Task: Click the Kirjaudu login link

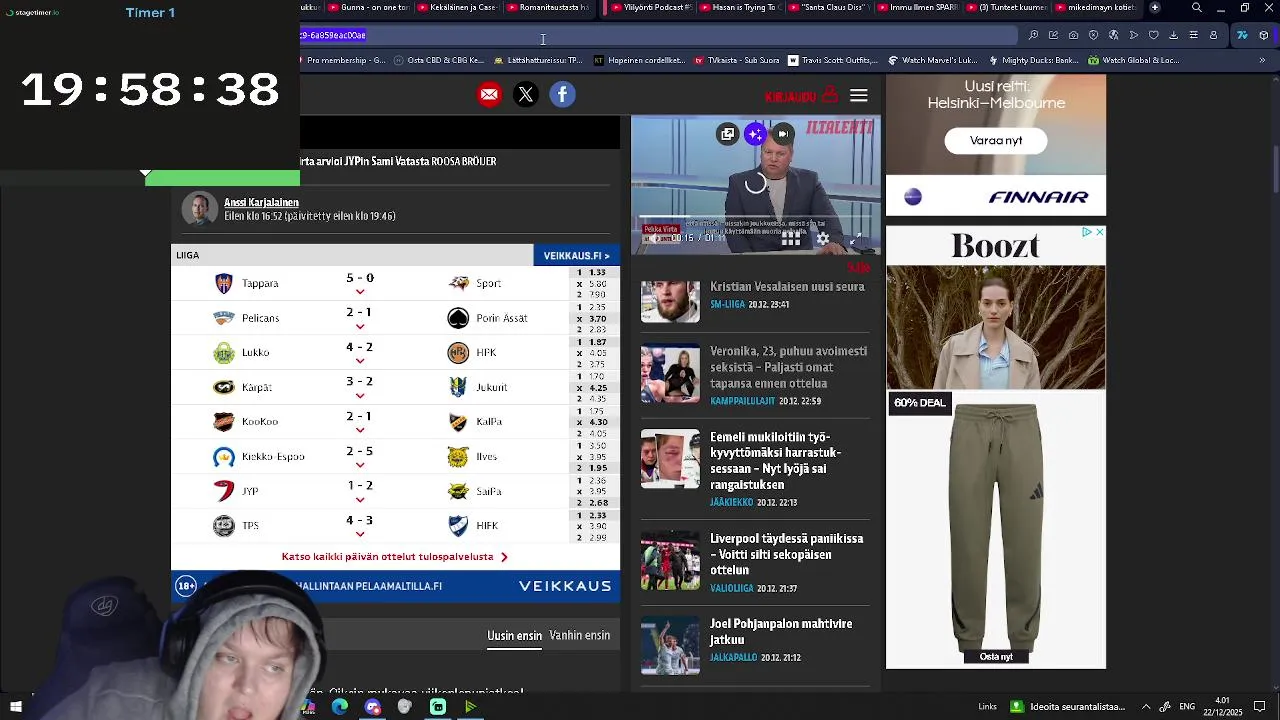Action: click(801, 96)
